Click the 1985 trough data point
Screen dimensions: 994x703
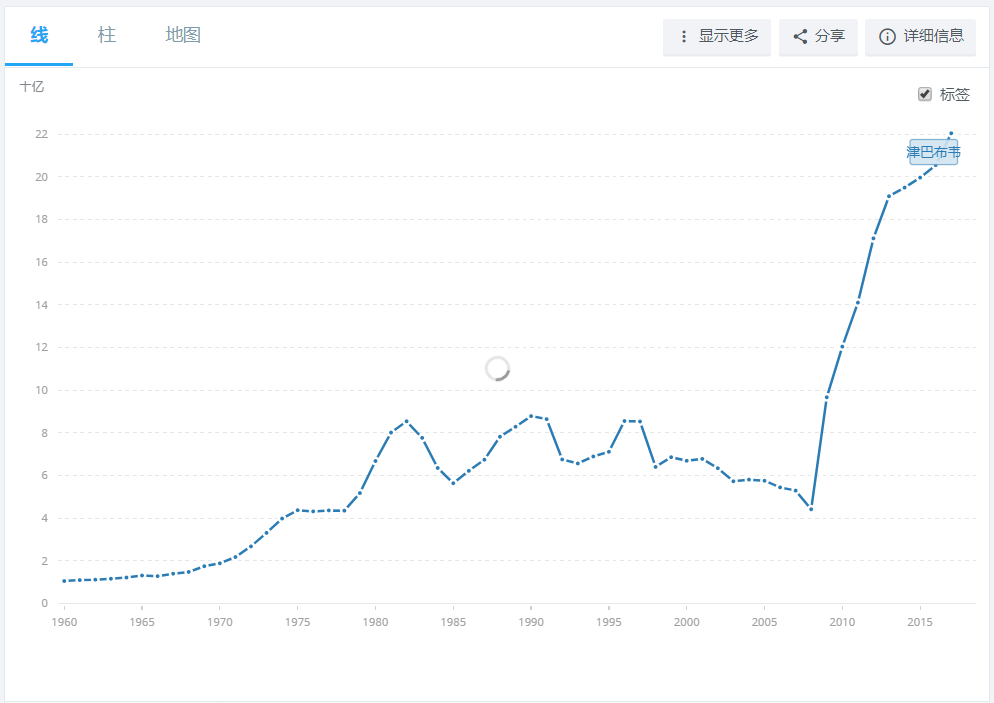(x=453, y=483)
